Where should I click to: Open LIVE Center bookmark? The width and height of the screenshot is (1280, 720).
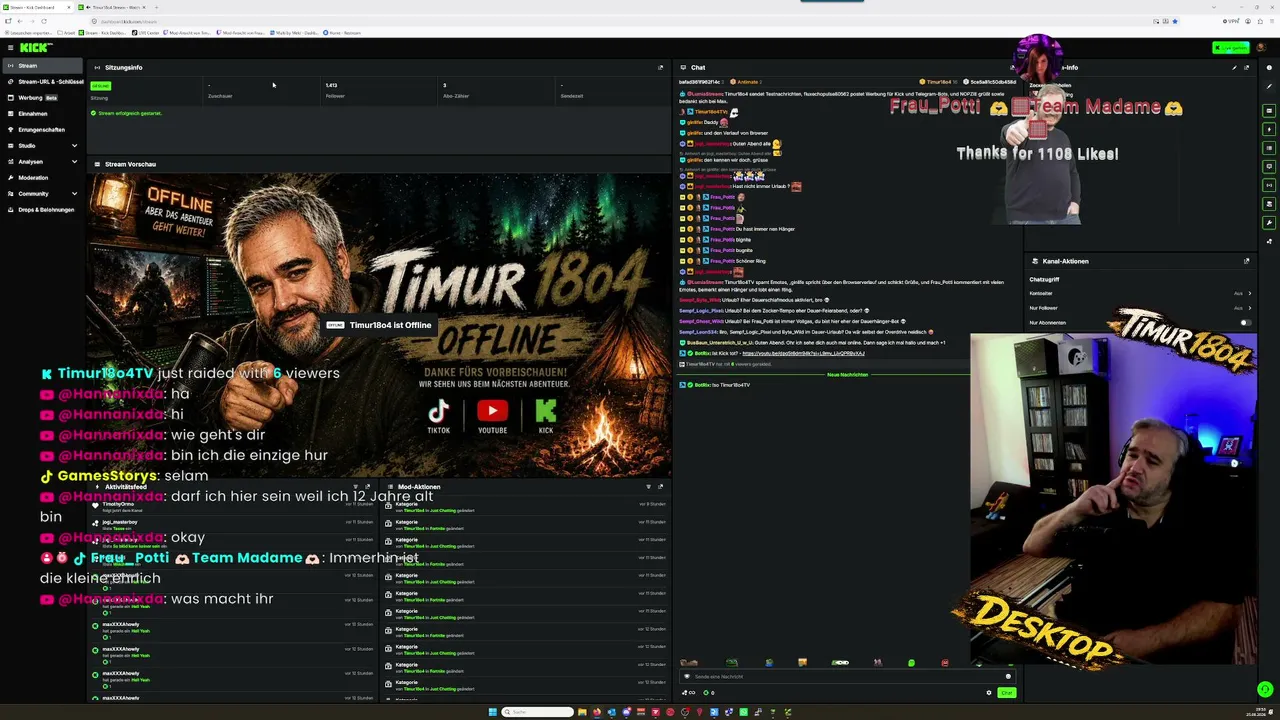click(148, 33)
